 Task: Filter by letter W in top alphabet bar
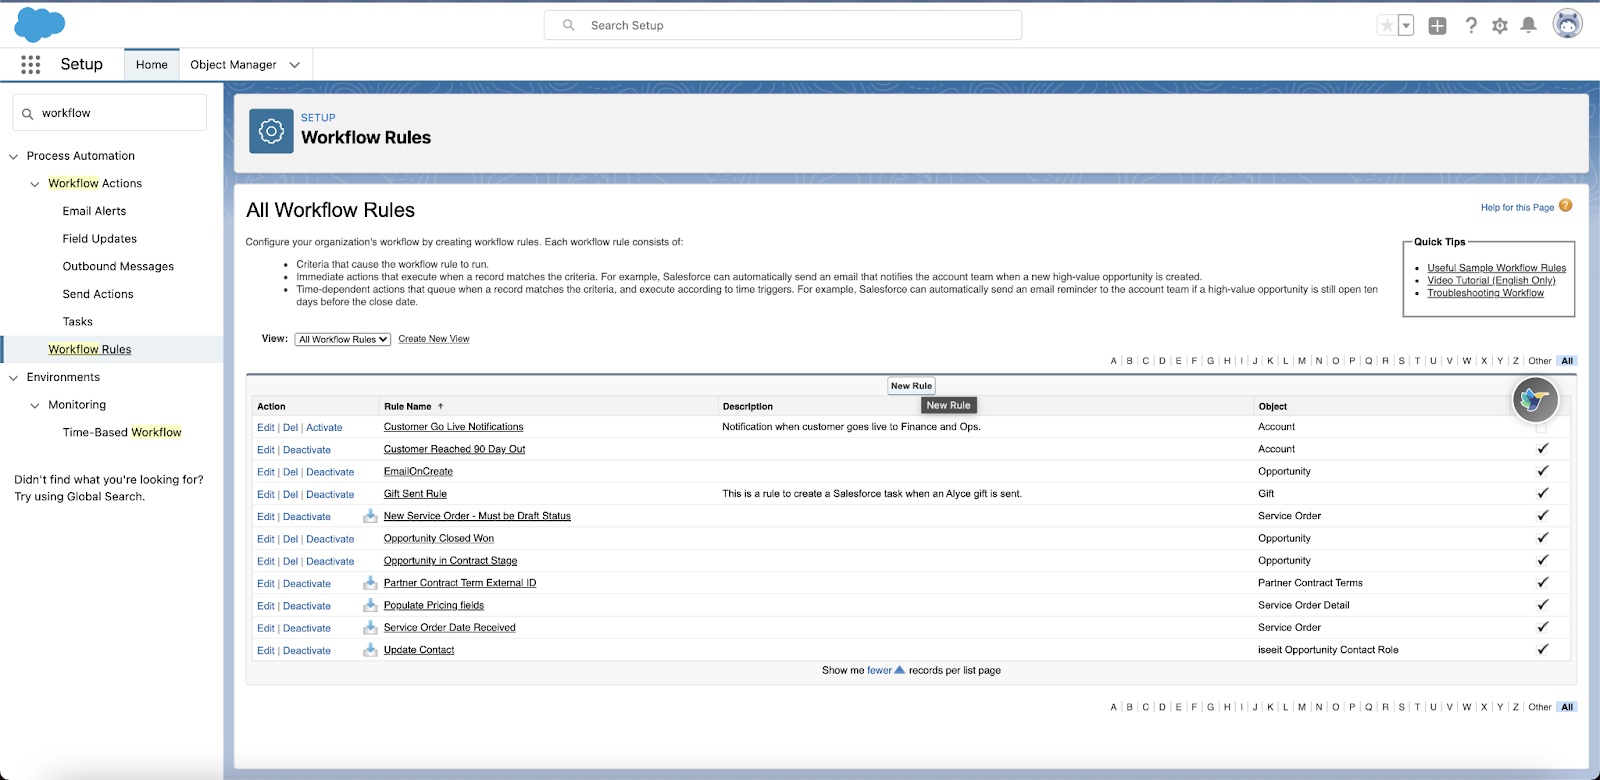pos(1467,361)
